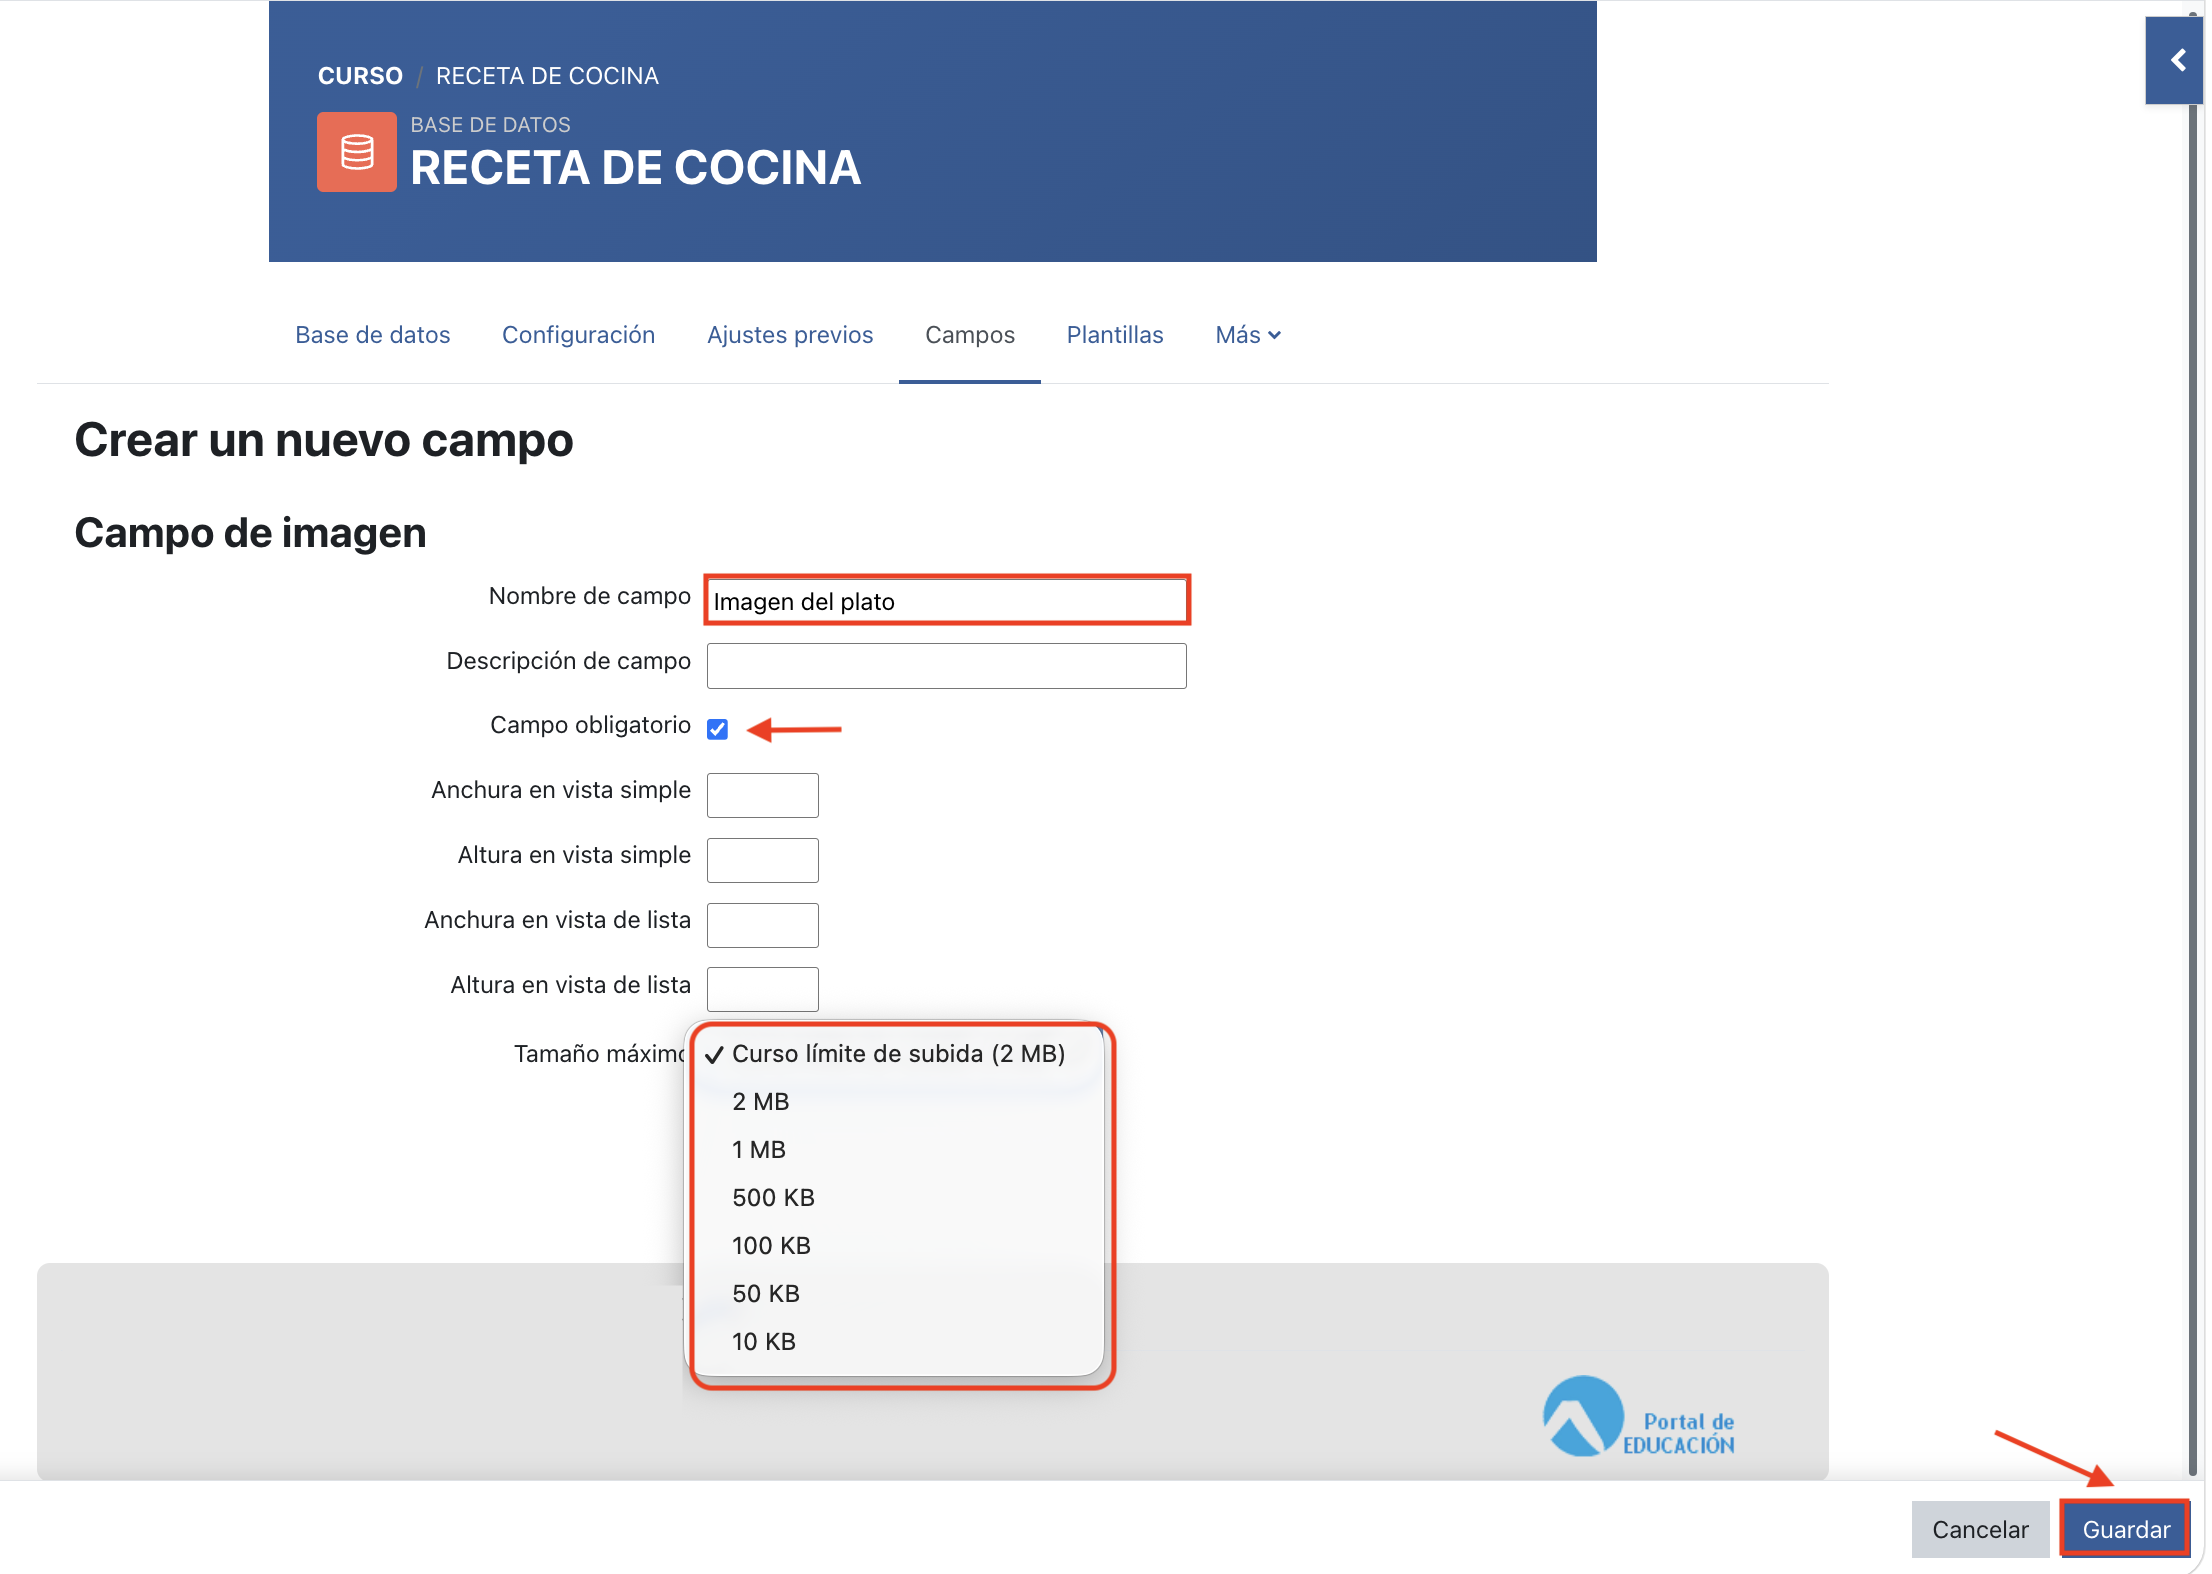This screenshot has width=2212, height=1574.
Task: Open RECETA DE COCINA breadcrumb link
Action: click(547, 76)
